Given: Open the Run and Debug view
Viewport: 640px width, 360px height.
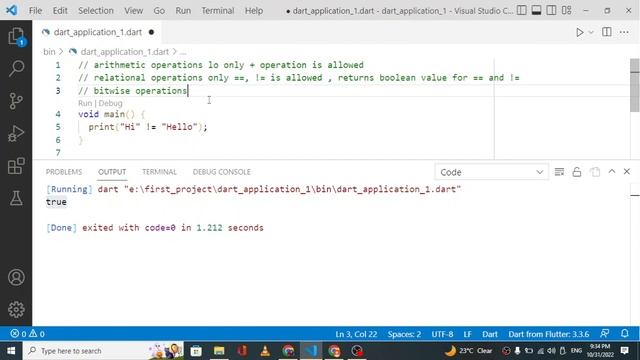Looking at the screenshot, I should click(16, 133).
